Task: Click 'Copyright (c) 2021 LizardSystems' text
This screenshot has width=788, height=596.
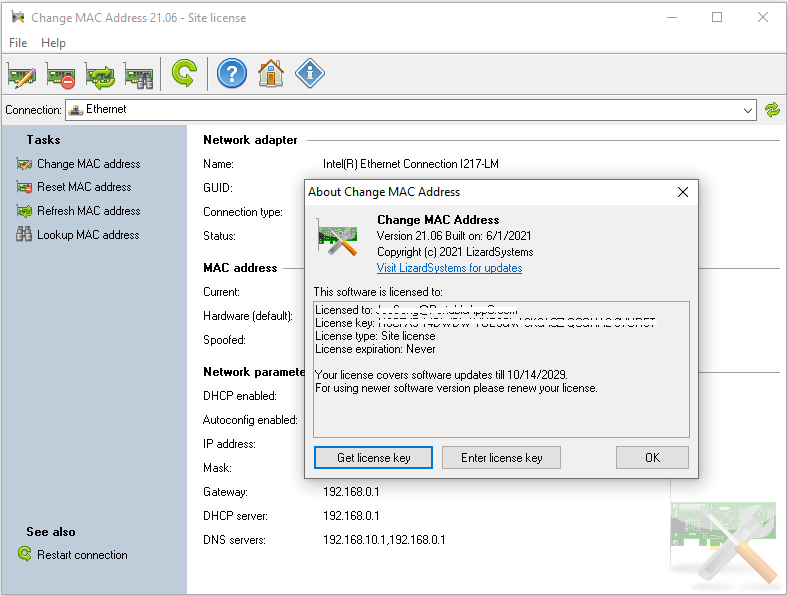Action: (x=455, y=252)
